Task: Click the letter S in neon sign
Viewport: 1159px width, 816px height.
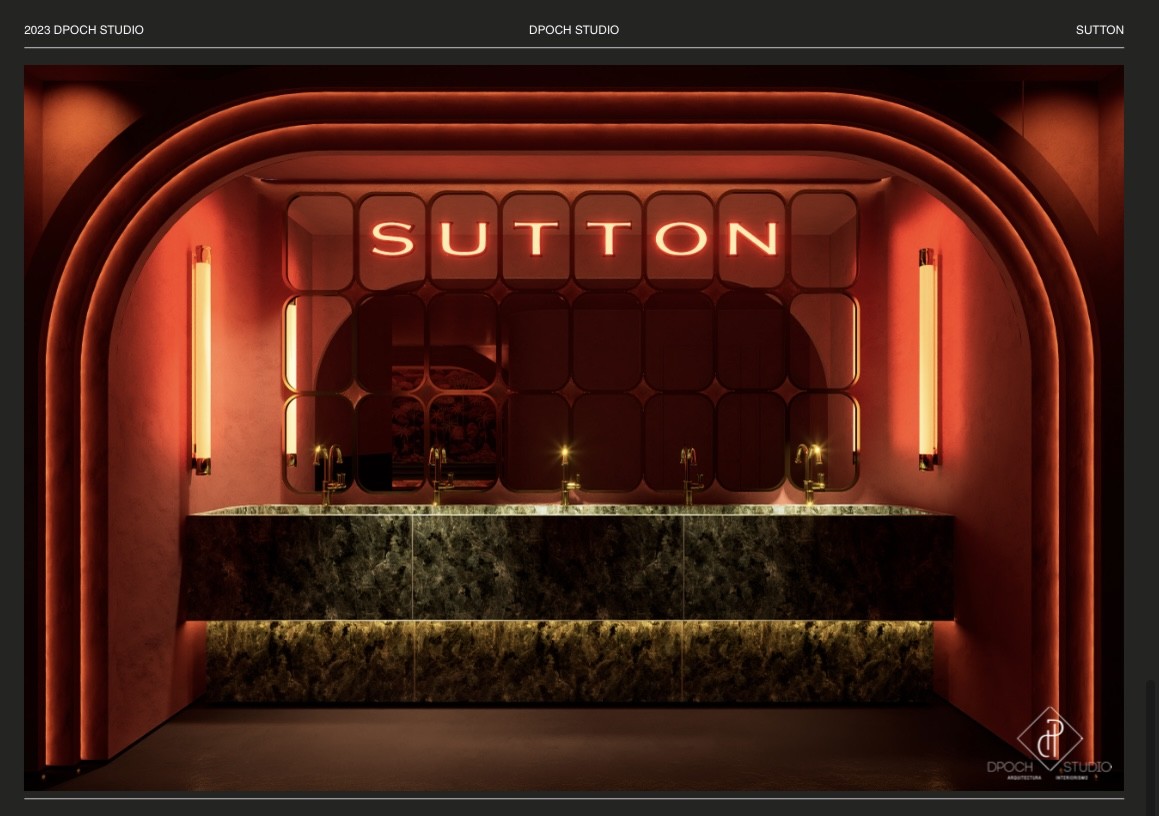Action: pos(392,239)
